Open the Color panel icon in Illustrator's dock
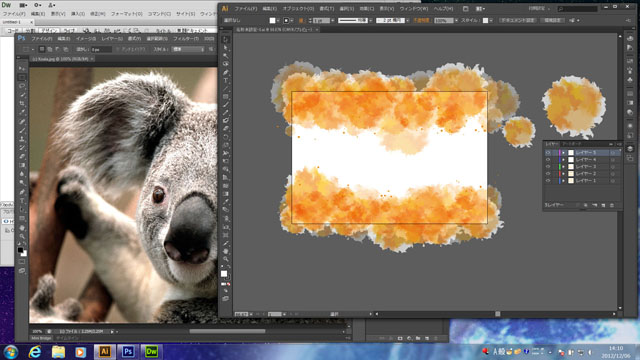640x360 pixels. coord(630,38)
